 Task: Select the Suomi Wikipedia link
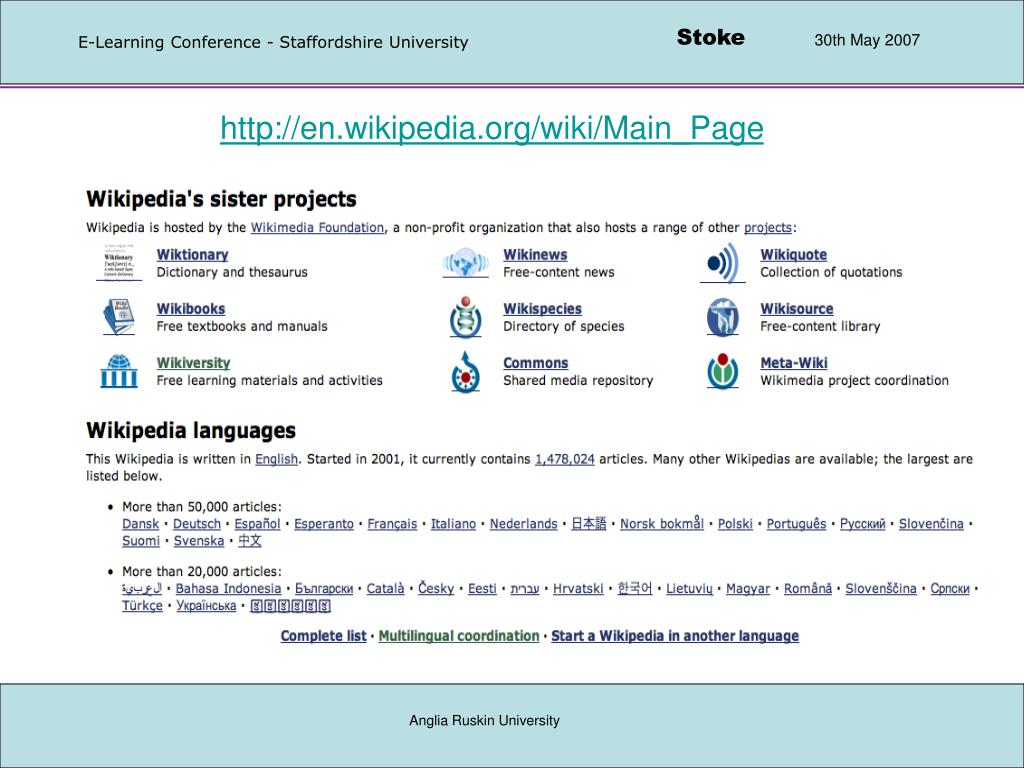tap(141, 541)
